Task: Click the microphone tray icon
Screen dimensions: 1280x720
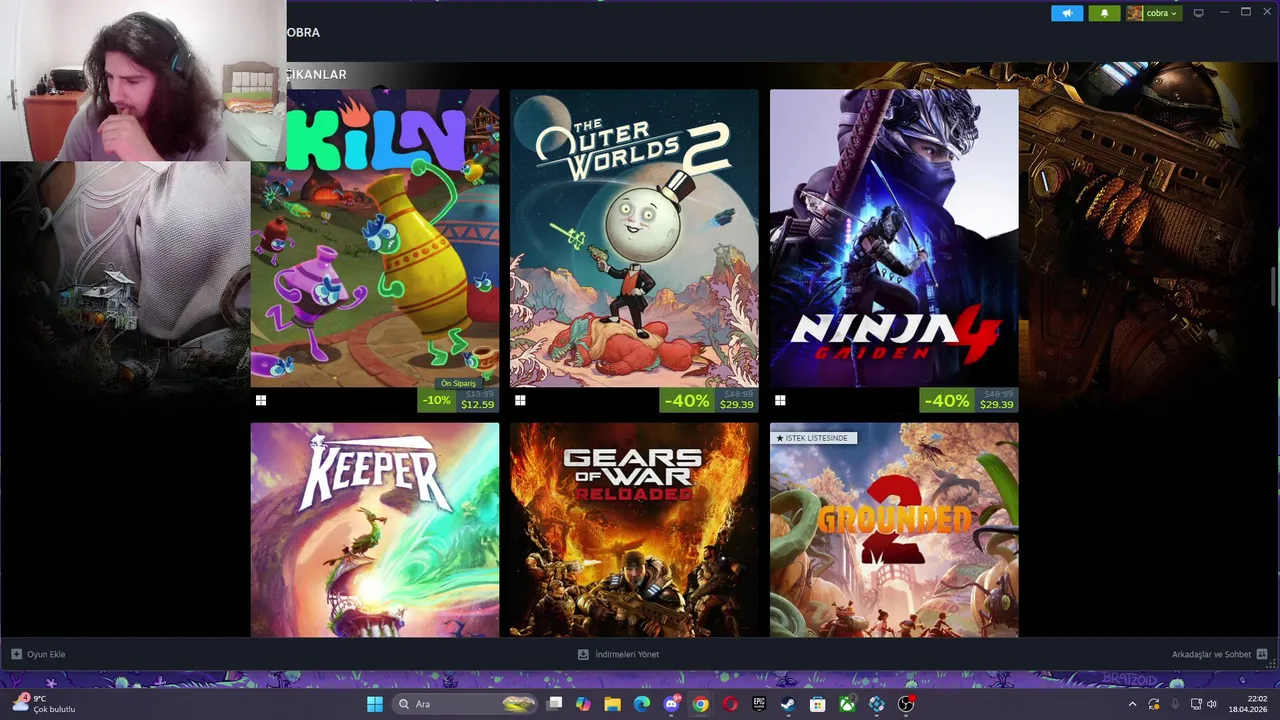Action: (x=1175, y=704)
